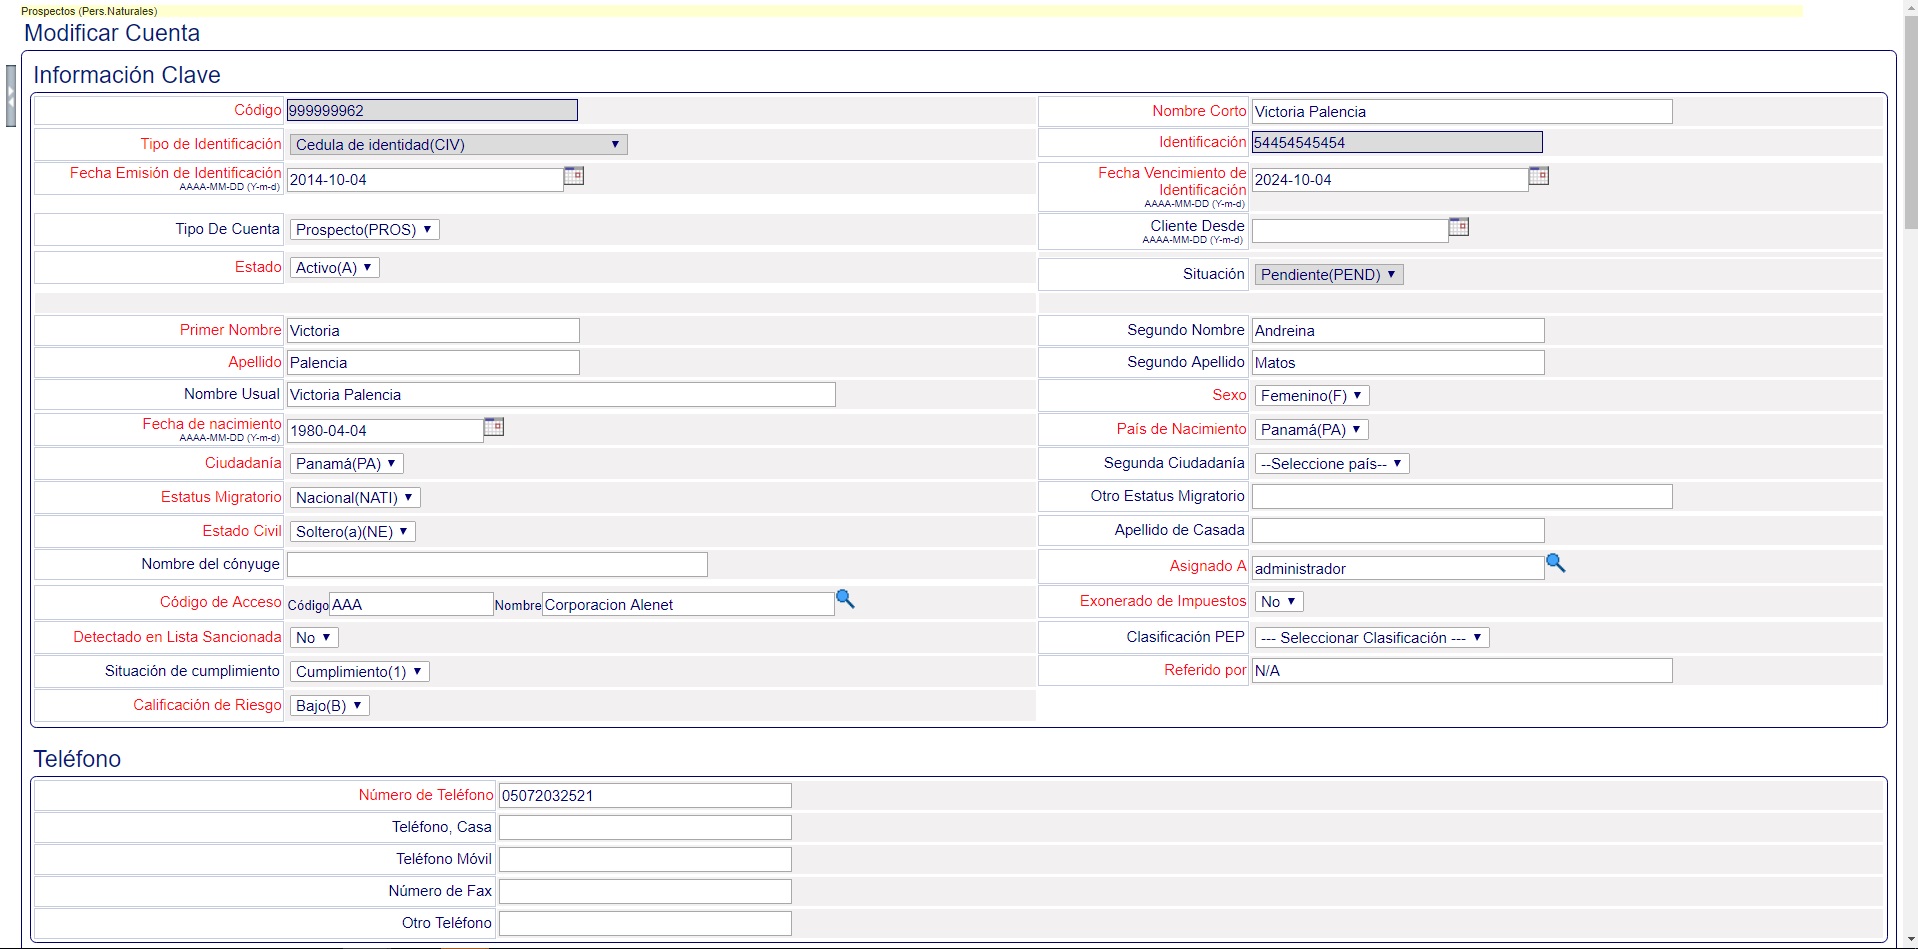Viewport: 1918px width, 949px height.
Task: Click the Código de Acceso search magnifier
Action: pos(845,600)
